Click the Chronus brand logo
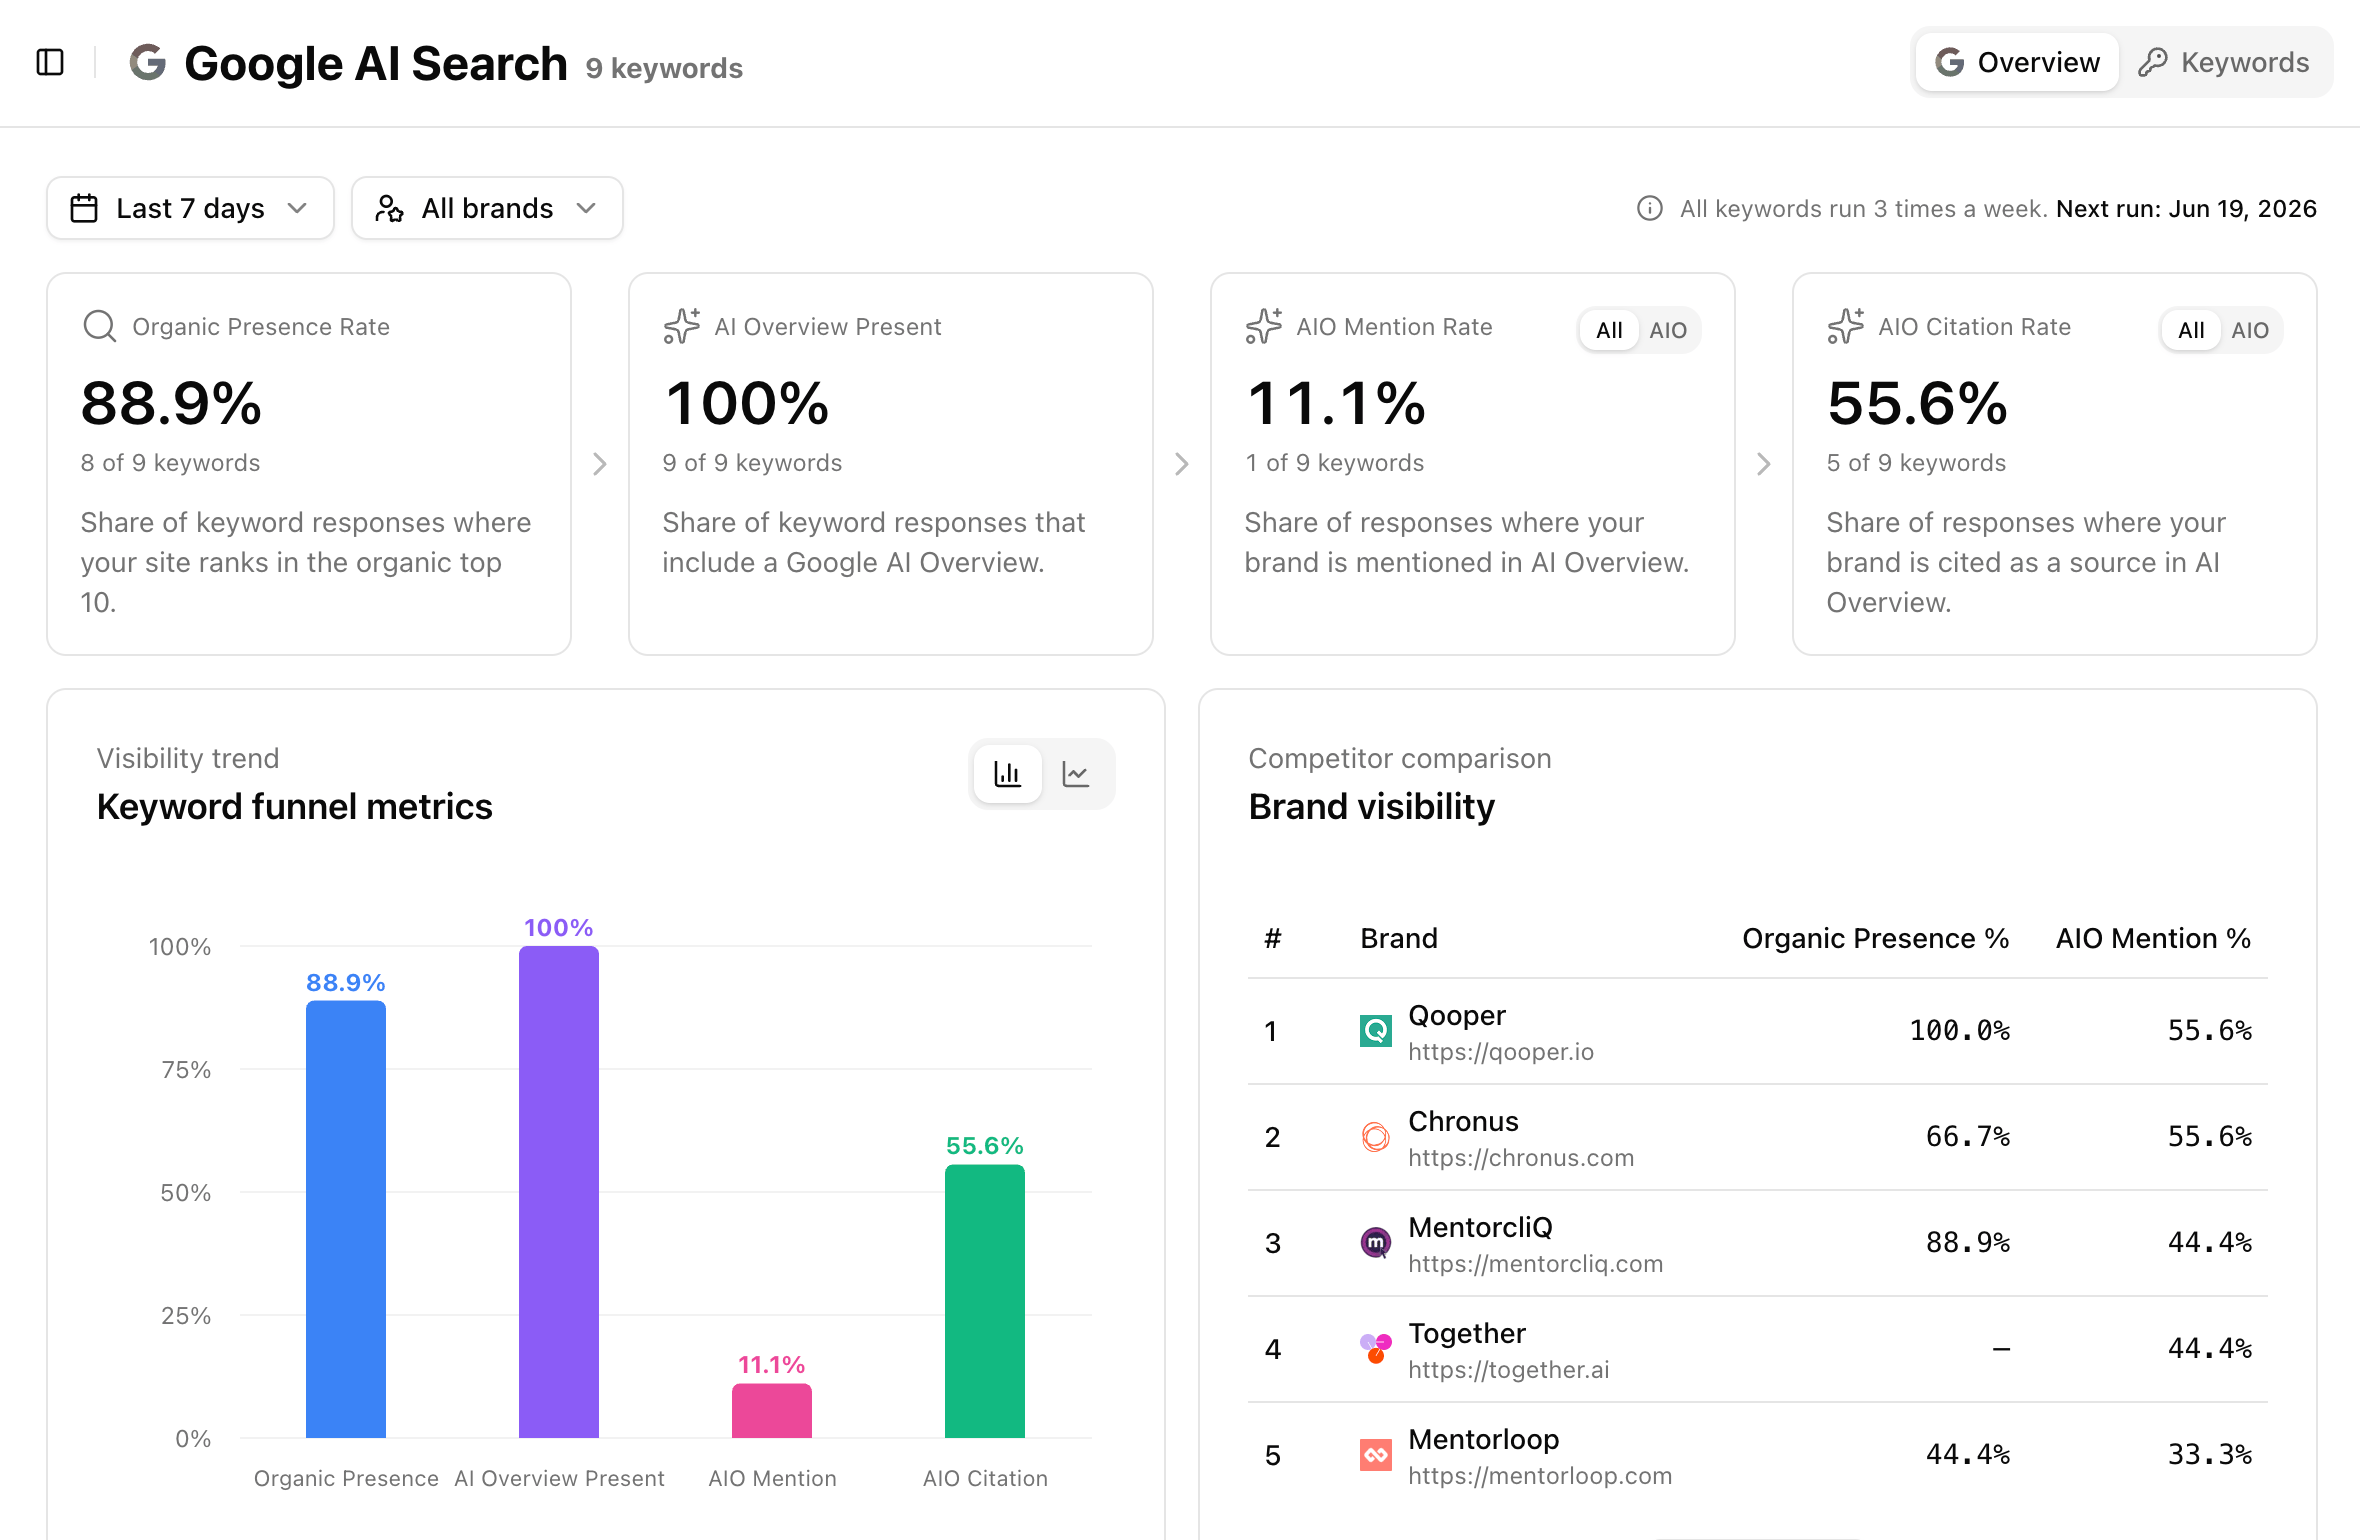2360x1540 pixels. pyautogui.click(x=1376, y=1137)
